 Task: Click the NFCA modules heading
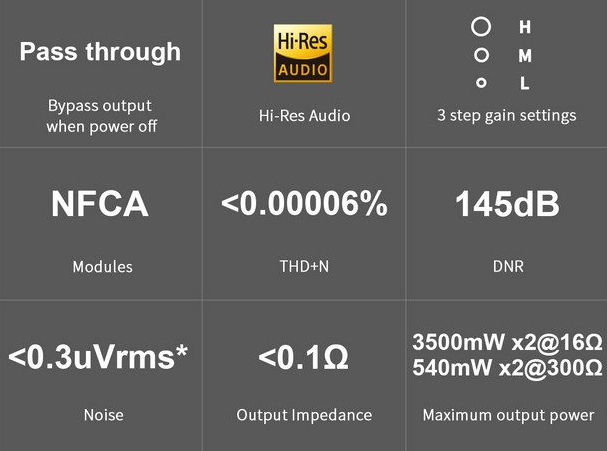coord(100,204)
